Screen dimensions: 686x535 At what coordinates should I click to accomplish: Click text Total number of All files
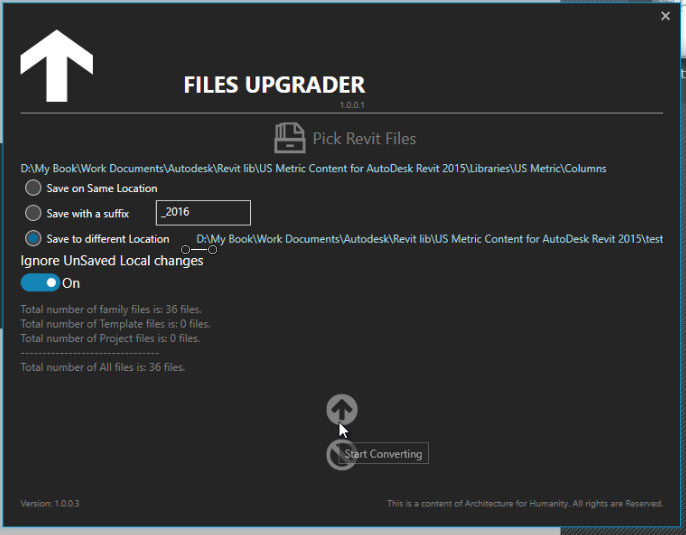103,367
